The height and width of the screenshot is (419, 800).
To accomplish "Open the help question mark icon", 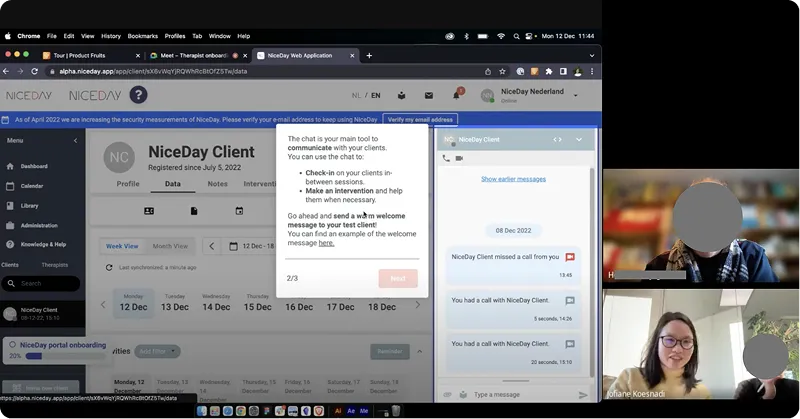I will click(x=138, y=95).
